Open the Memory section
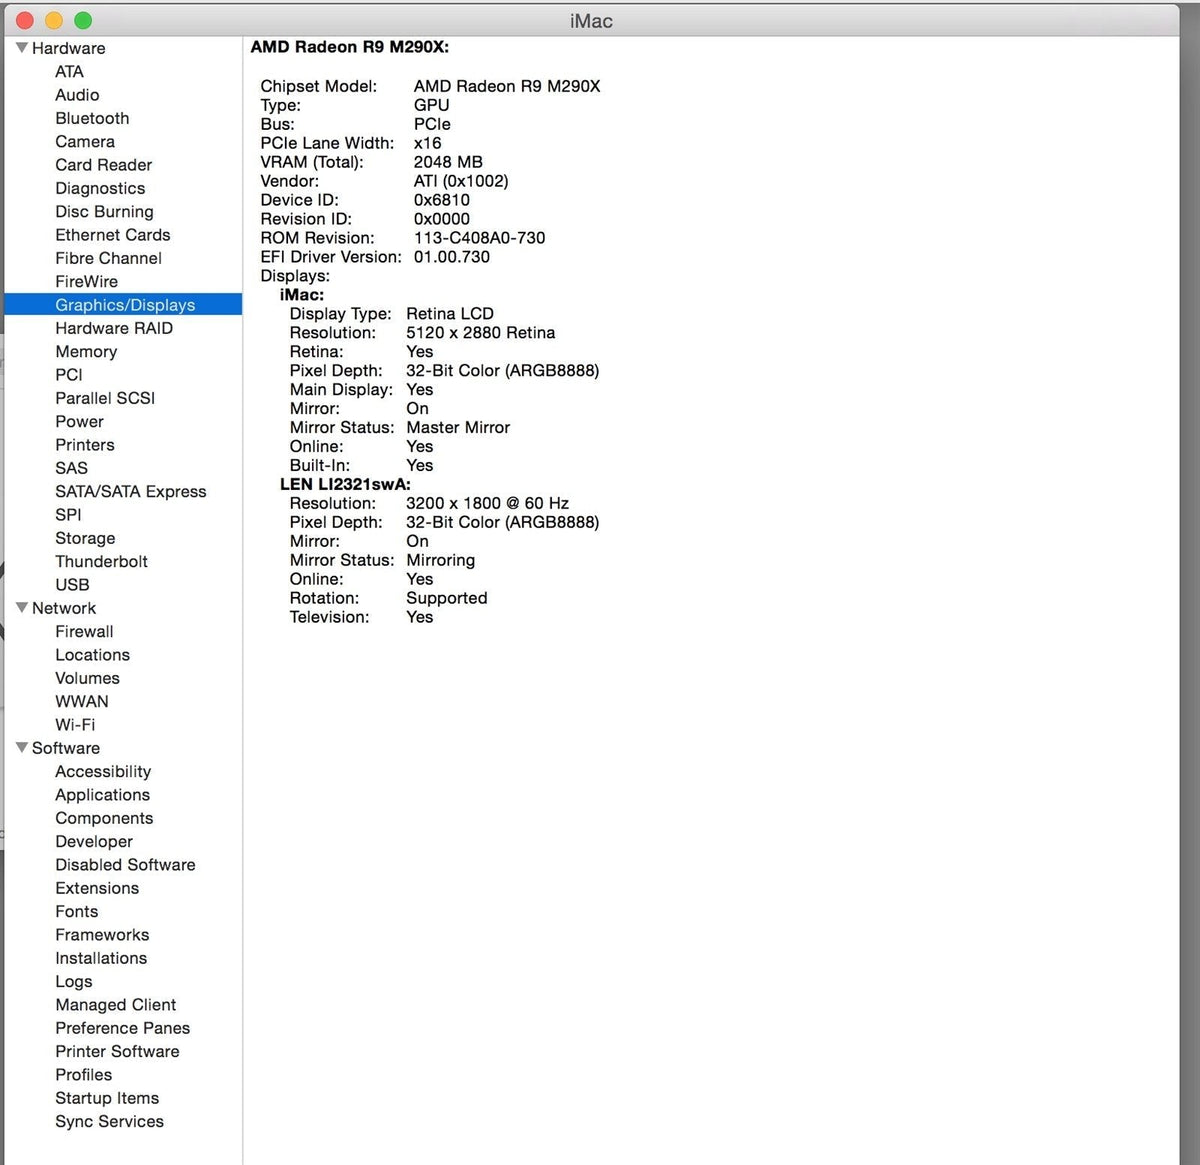 (86, 351)
